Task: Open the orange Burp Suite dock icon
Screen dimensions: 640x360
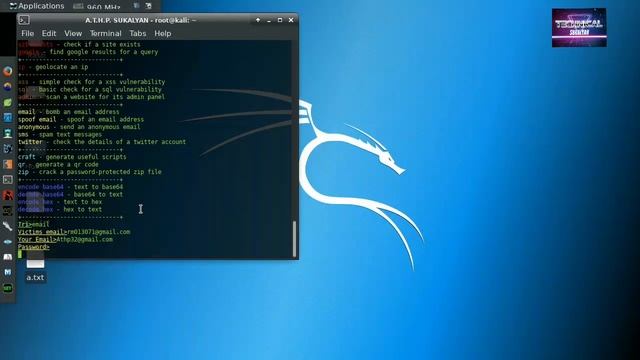Action: pos(7,164)
